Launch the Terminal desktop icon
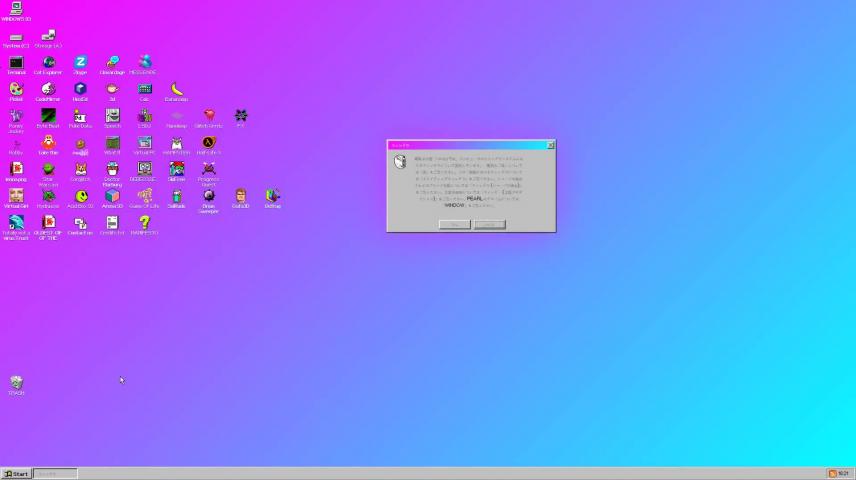856x480 pixels. click(16, 65)
